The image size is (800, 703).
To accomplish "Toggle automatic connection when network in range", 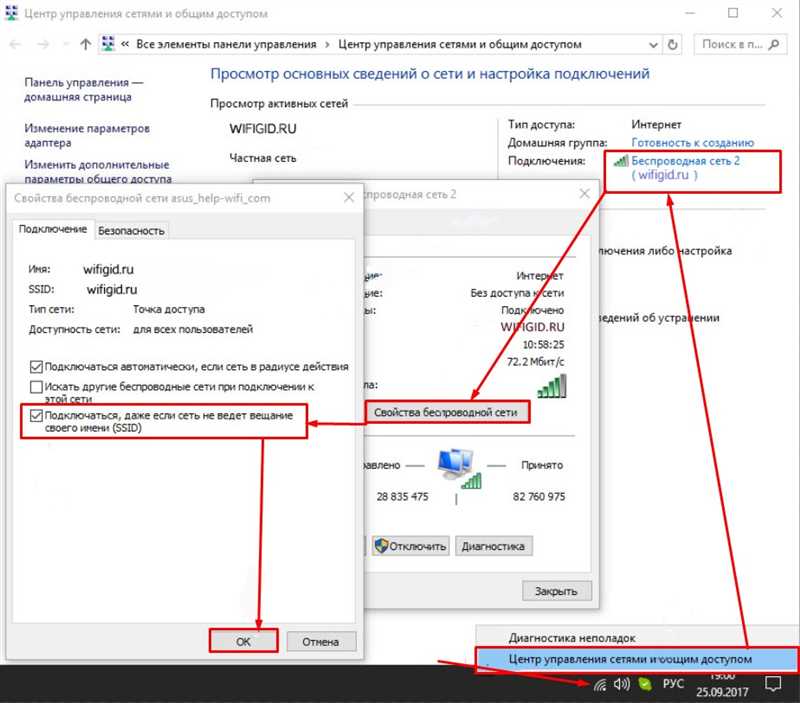I will click(36, 367).
